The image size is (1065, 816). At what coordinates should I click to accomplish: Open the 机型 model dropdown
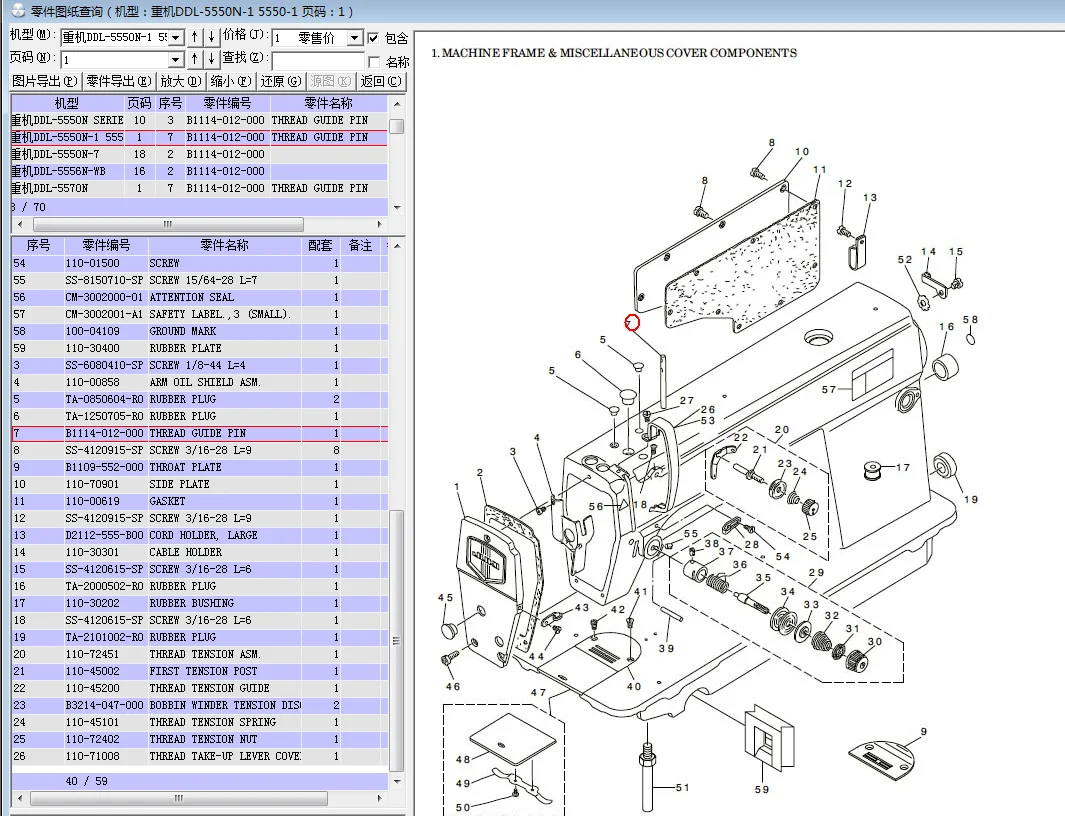tap(176, 38)
